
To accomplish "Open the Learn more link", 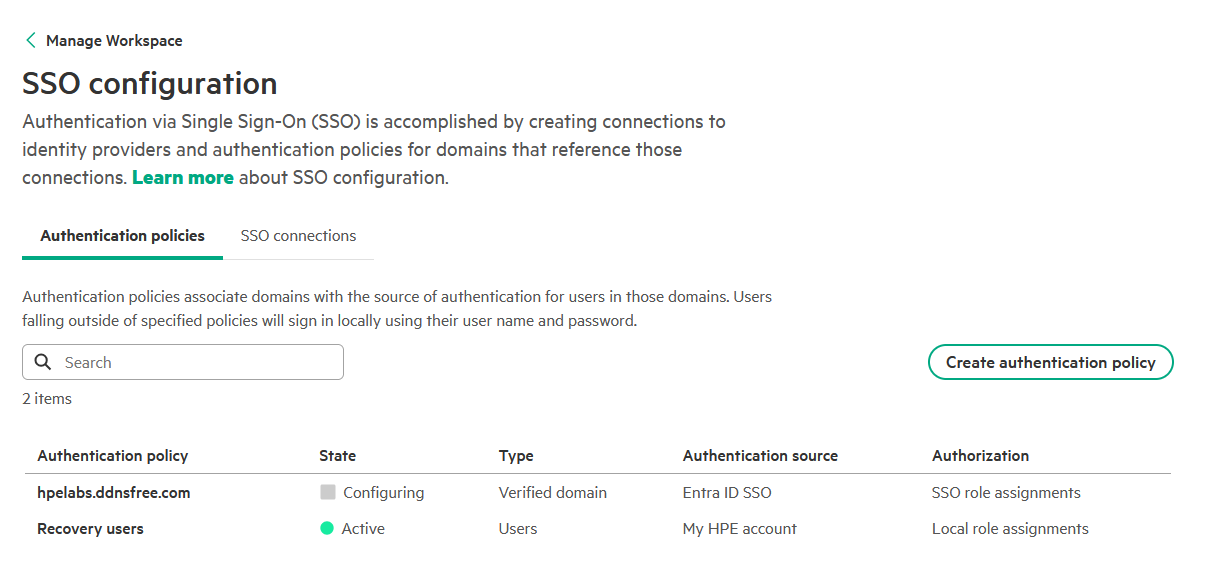I will click(x=183, y=177).
